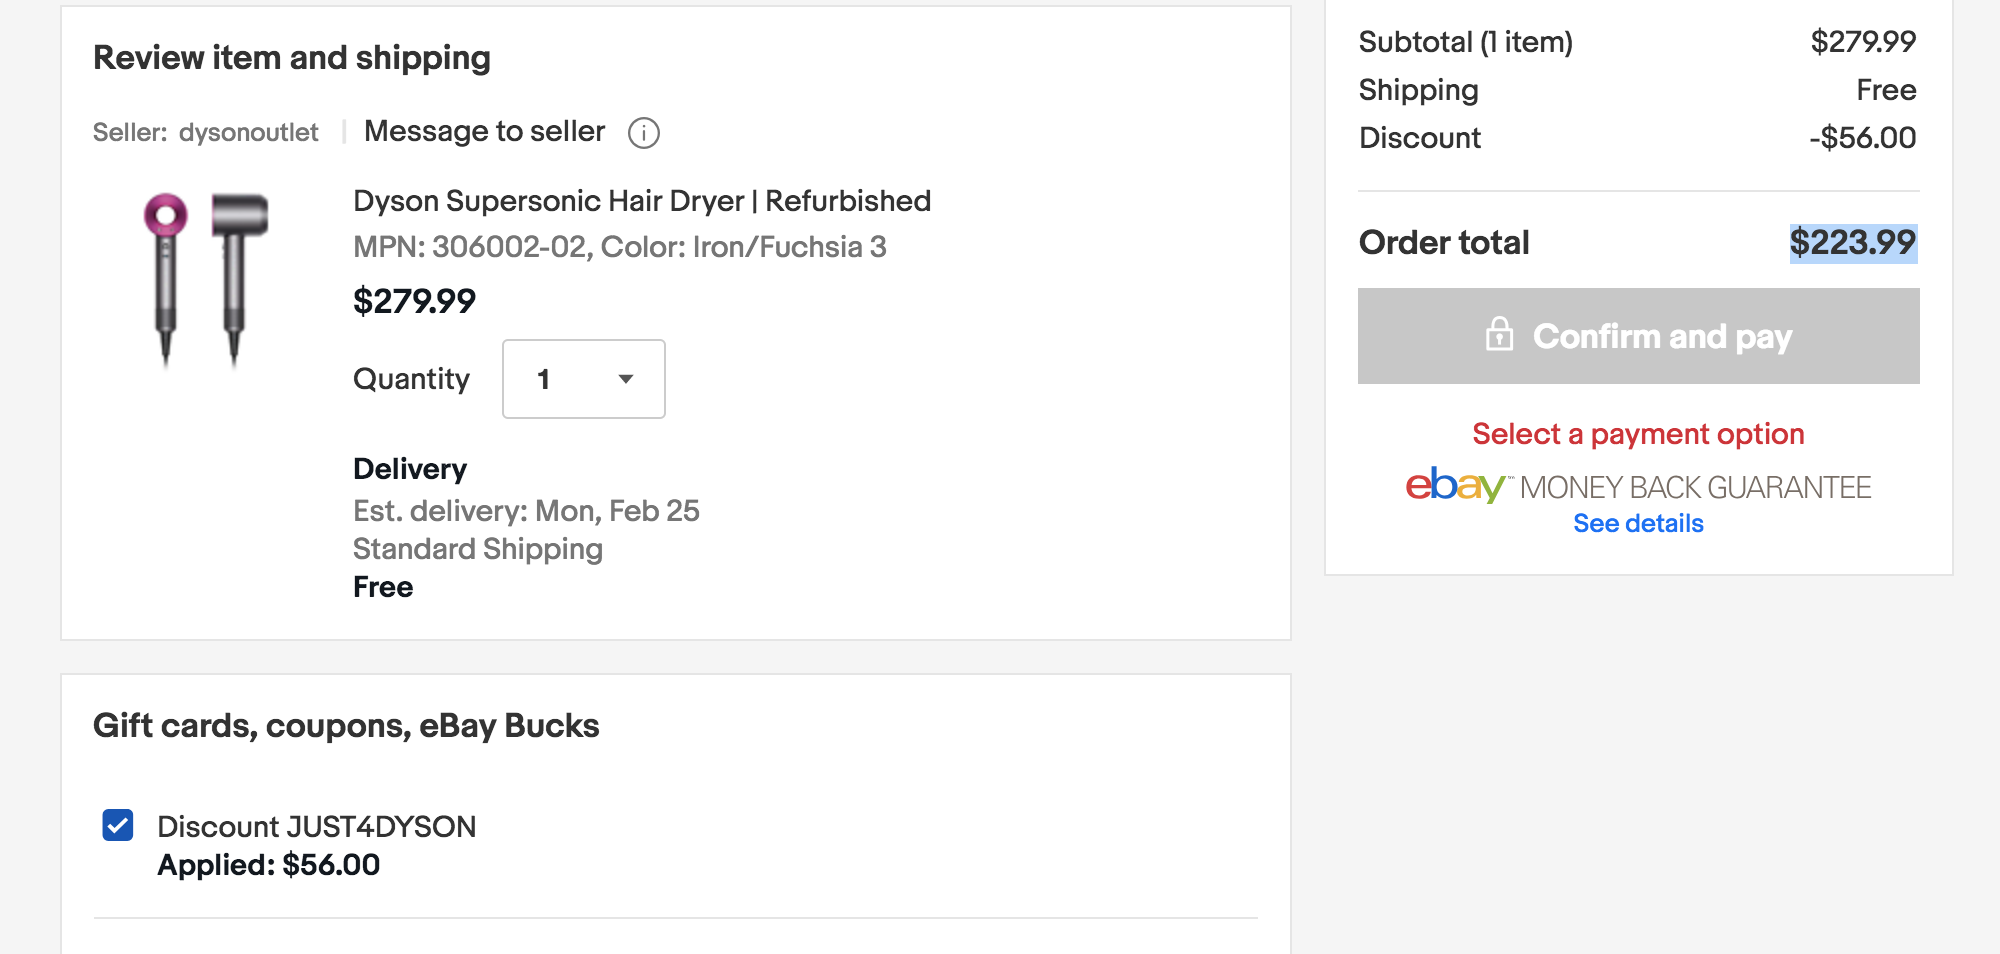Viewport: 2000px width, 954px height.
Task: Uncheck the Discount JUST4DYSON checkbox
Action: (x=118, y=825)
